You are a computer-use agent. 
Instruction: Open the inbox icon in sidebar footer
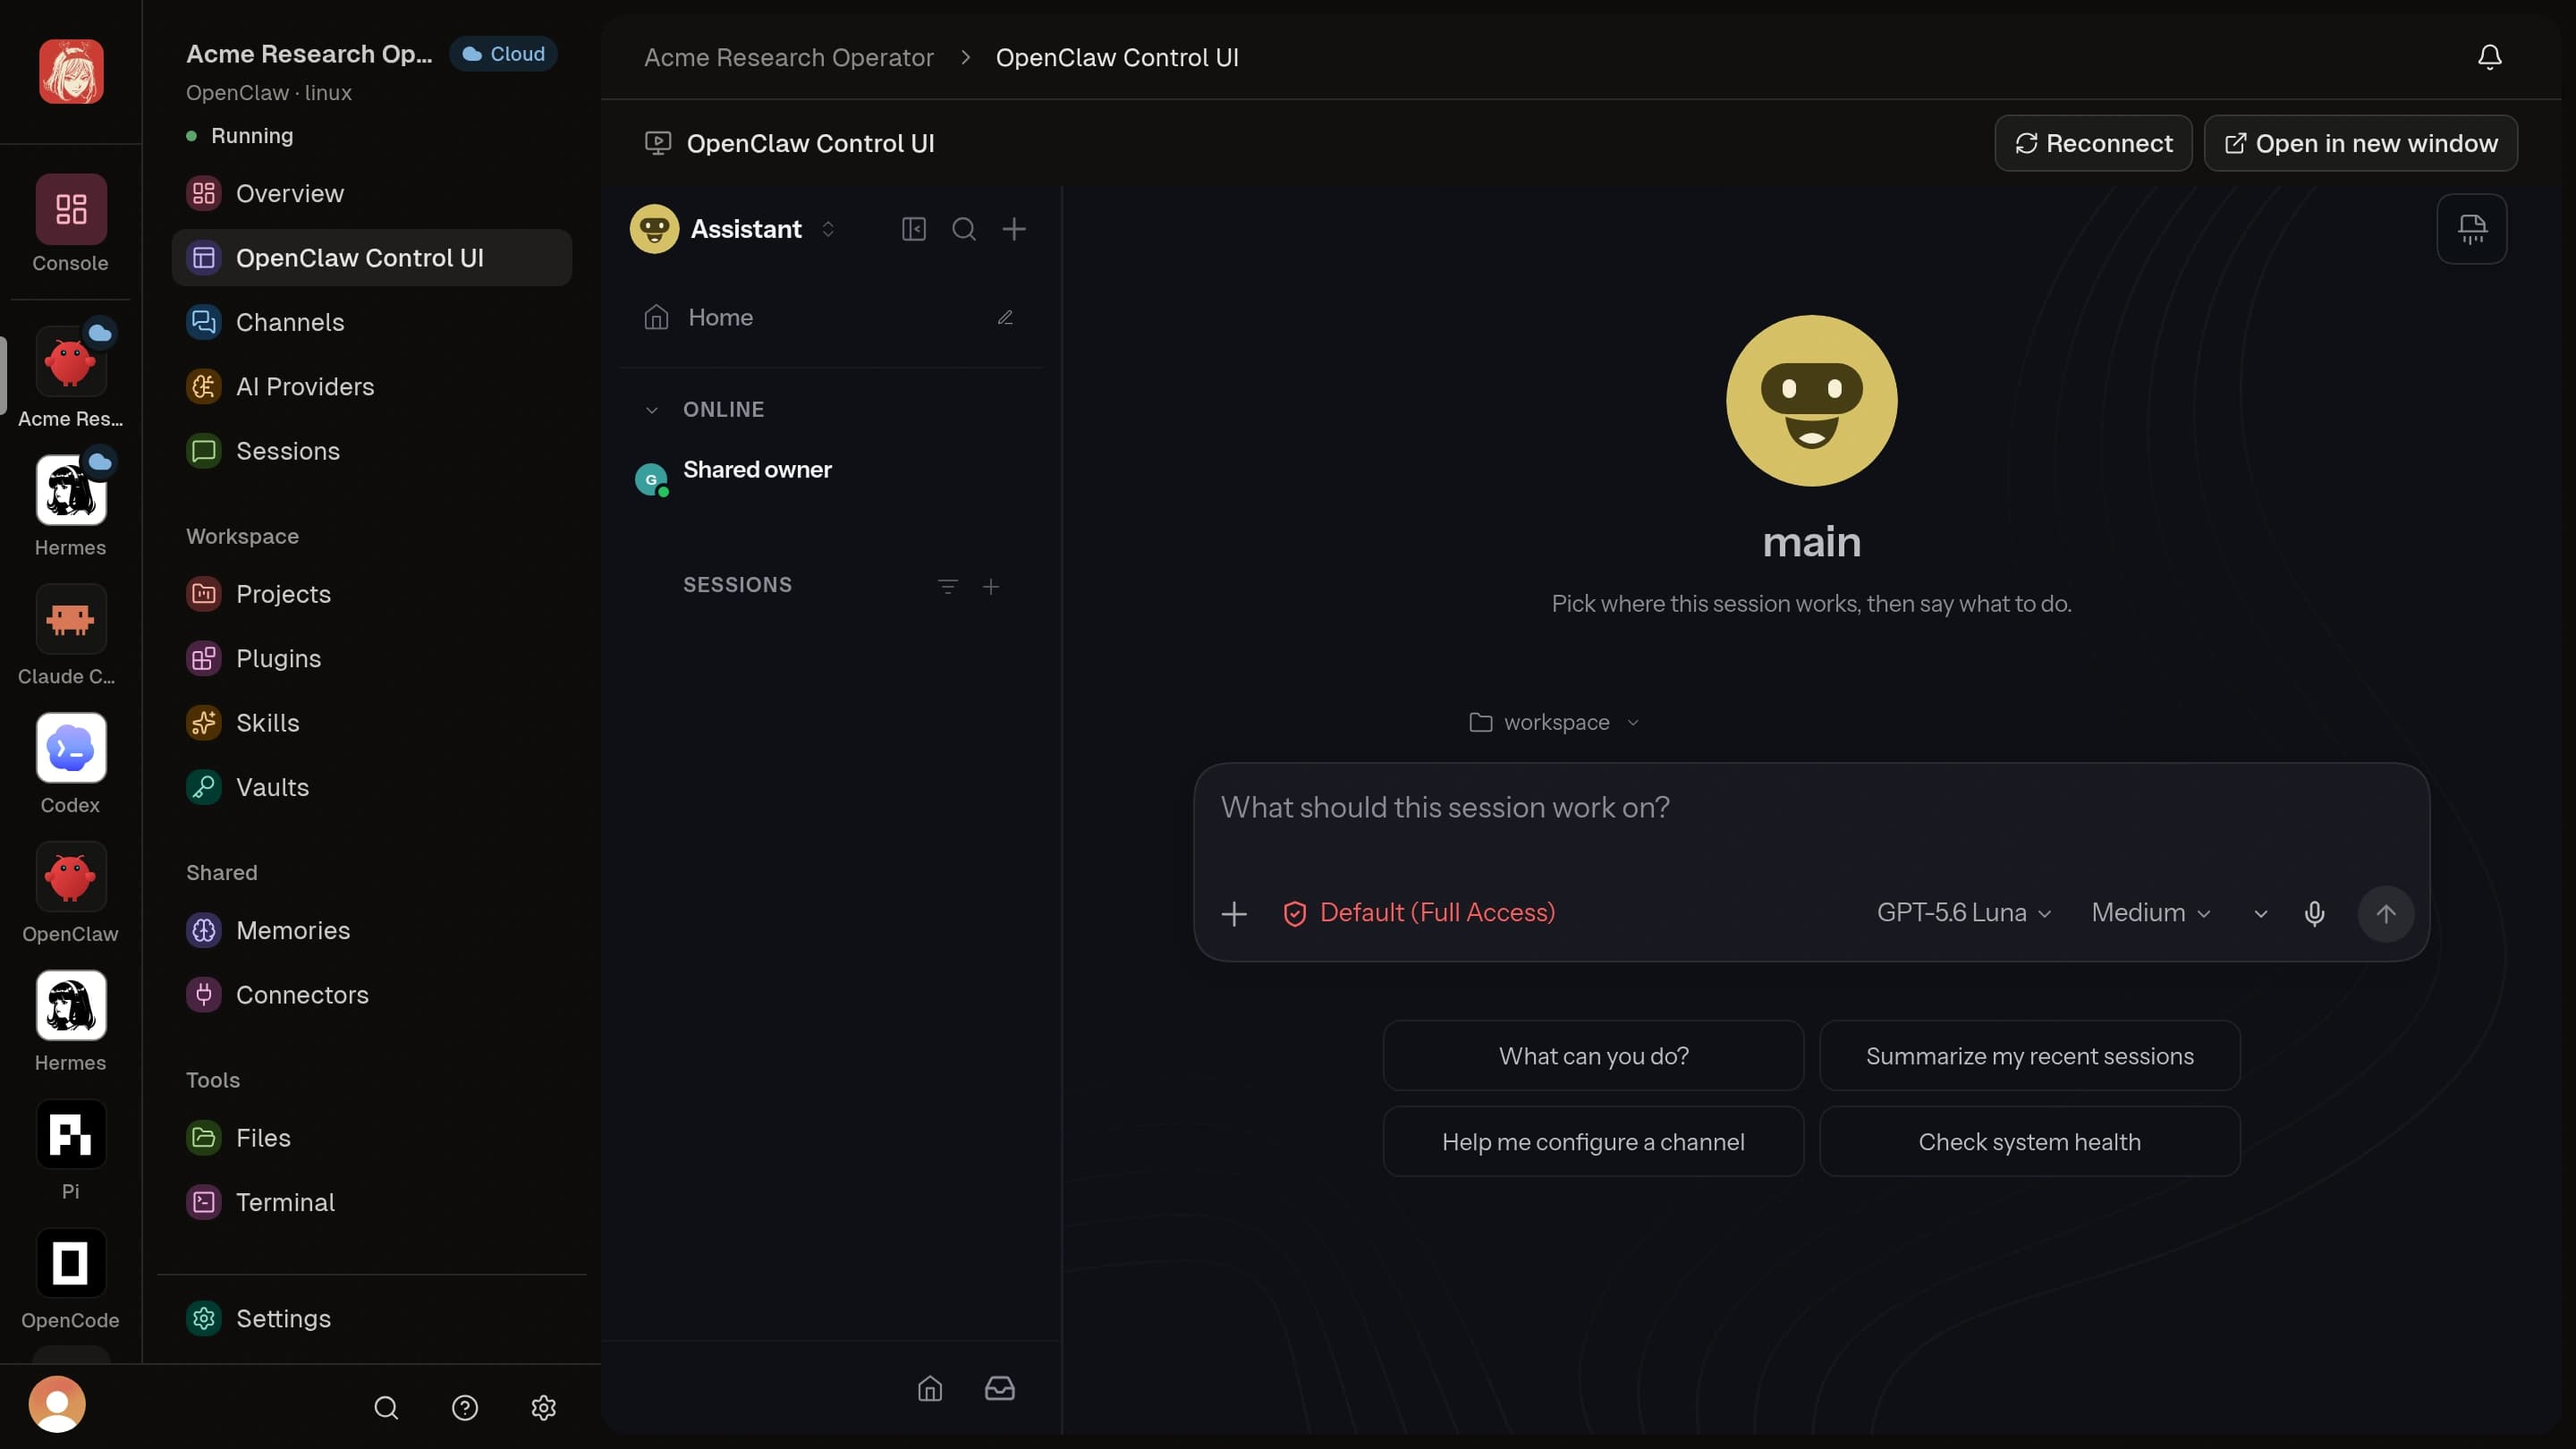(x=1000, y=1388)
